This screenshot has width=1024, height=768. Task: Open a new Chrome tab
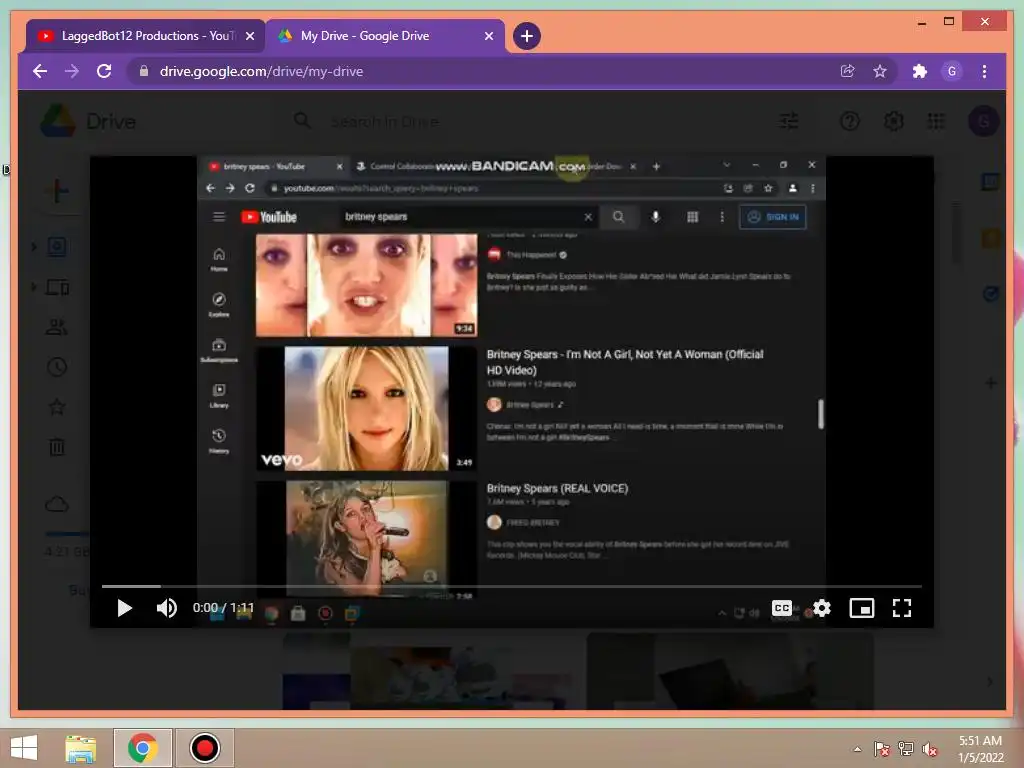click(526, 36)
